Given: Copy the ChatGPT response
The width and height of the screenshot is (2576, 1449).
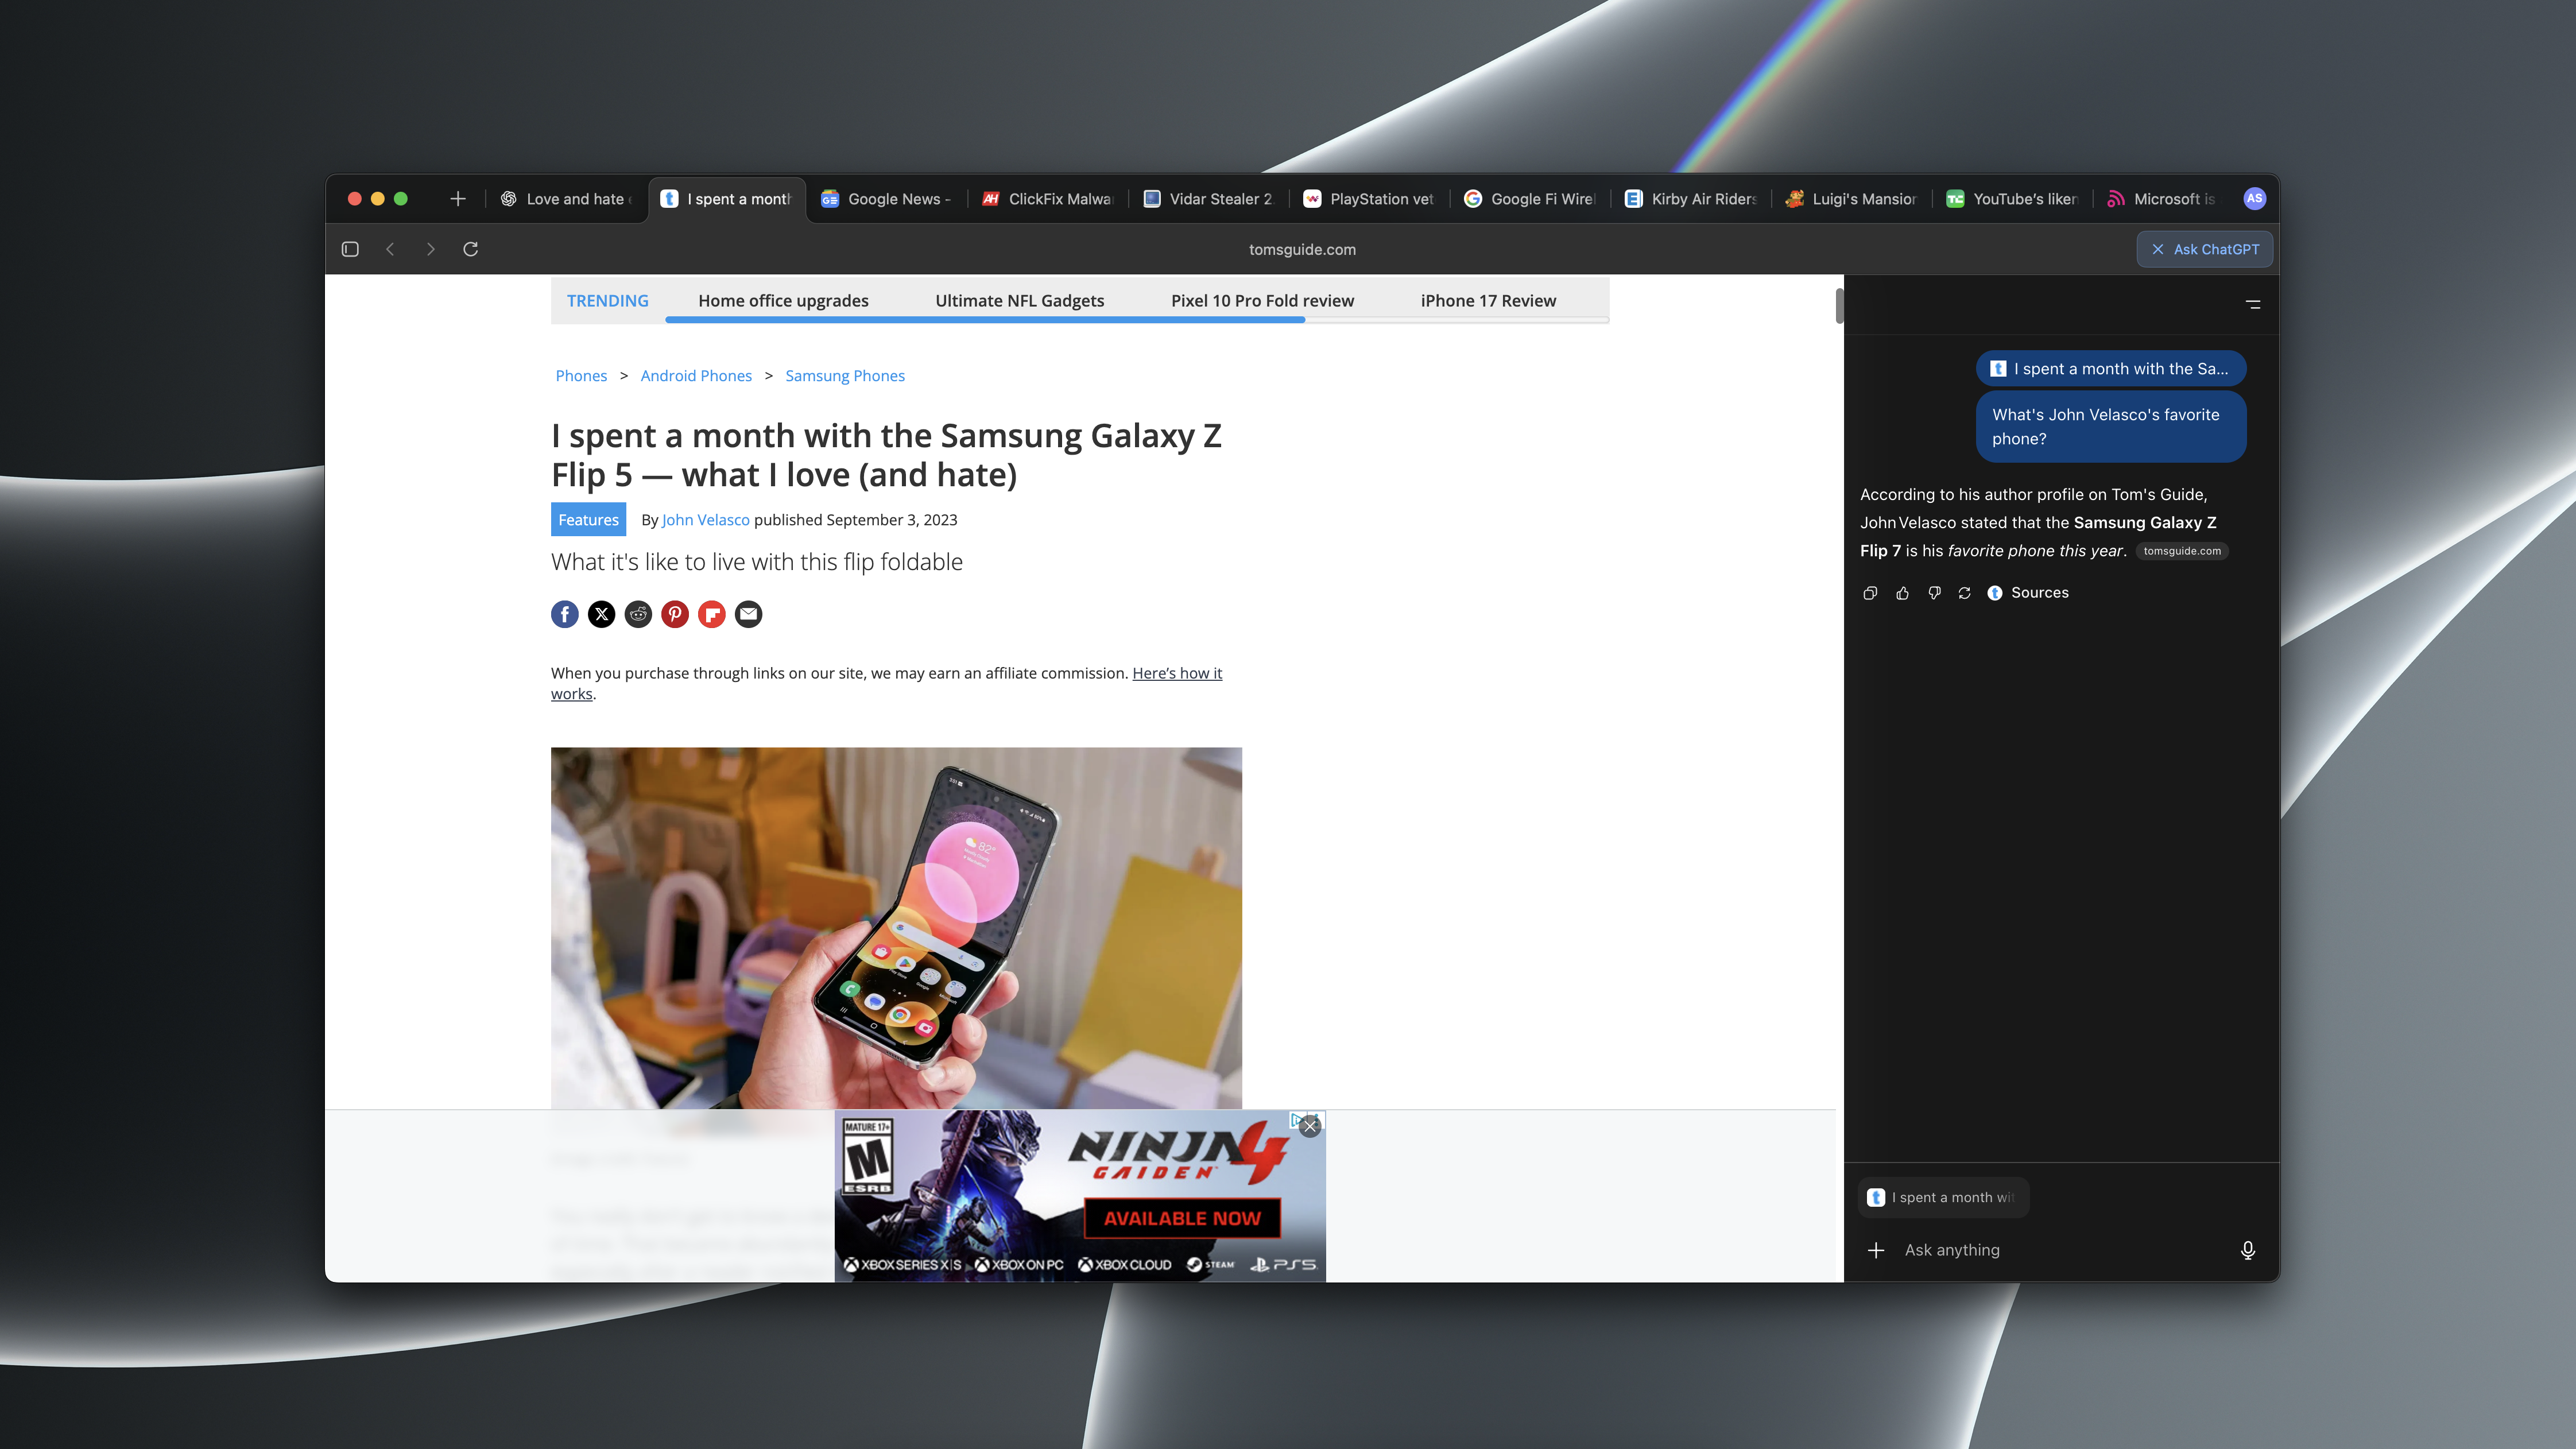Looking at the screenshot, I should click(1870, 593).
